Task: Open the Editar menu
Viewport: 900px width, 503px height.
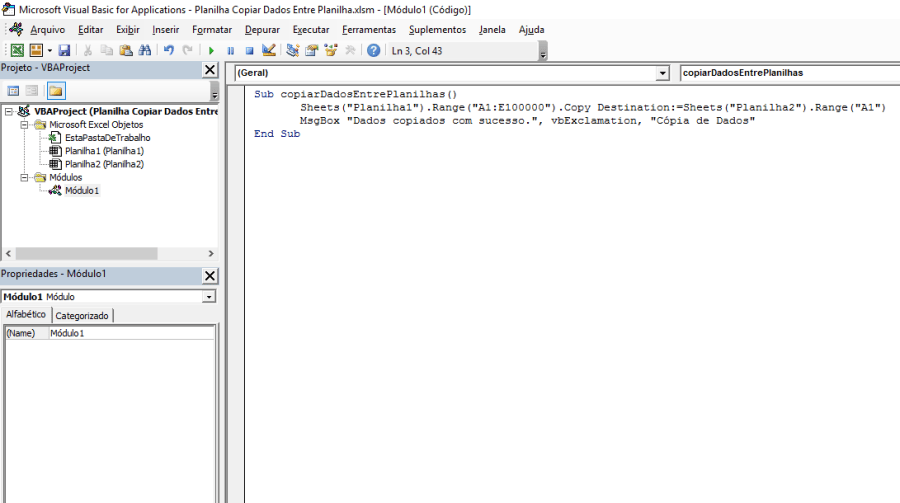Action: [x=91, y=30]
